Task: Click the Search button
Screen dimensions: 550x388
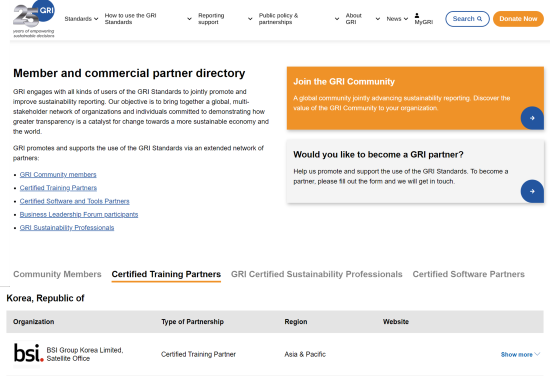Action: (467, 19)
